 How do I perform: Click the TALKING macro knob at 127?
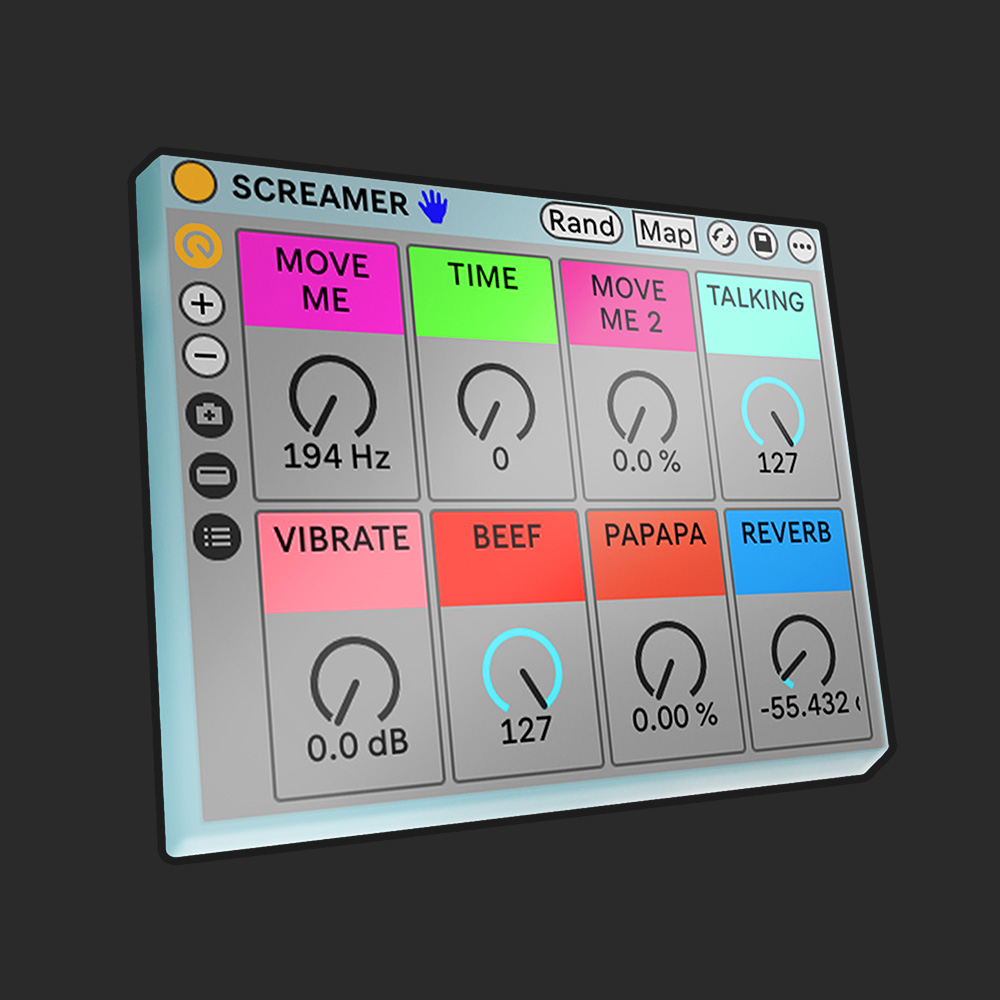click(772, 412)
